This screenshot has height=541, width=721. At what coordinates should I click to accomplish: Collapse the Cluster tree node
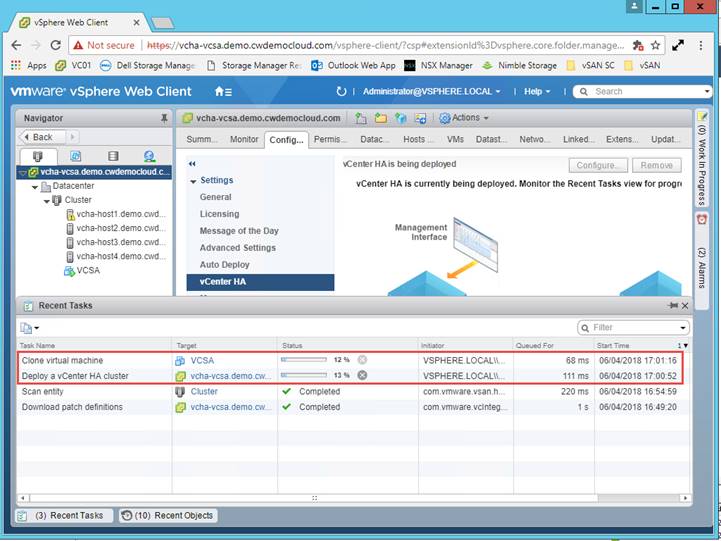[46, 201]
